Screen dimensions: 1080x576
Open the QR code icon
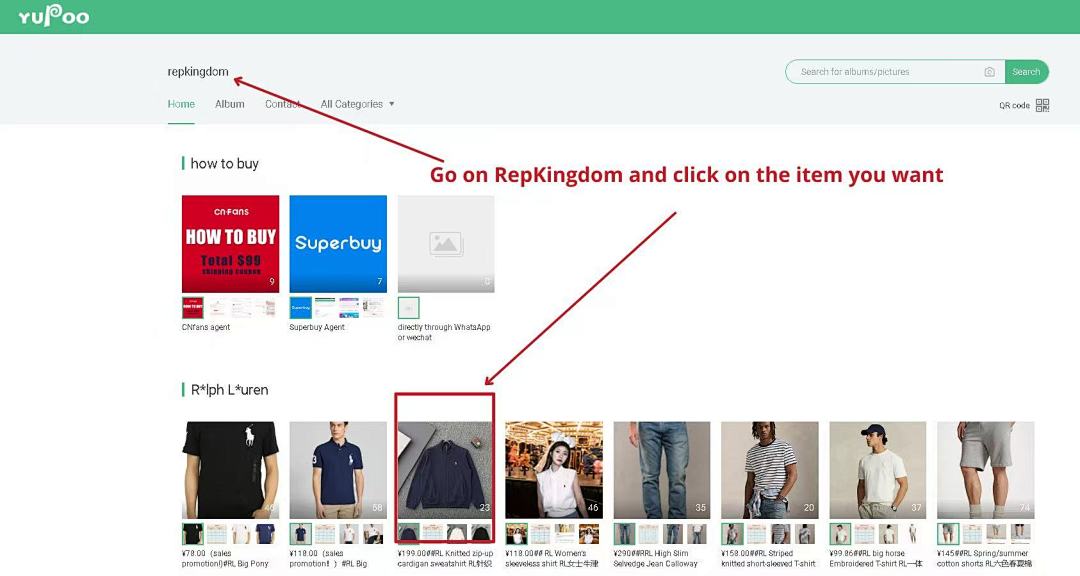[1042, 105]
